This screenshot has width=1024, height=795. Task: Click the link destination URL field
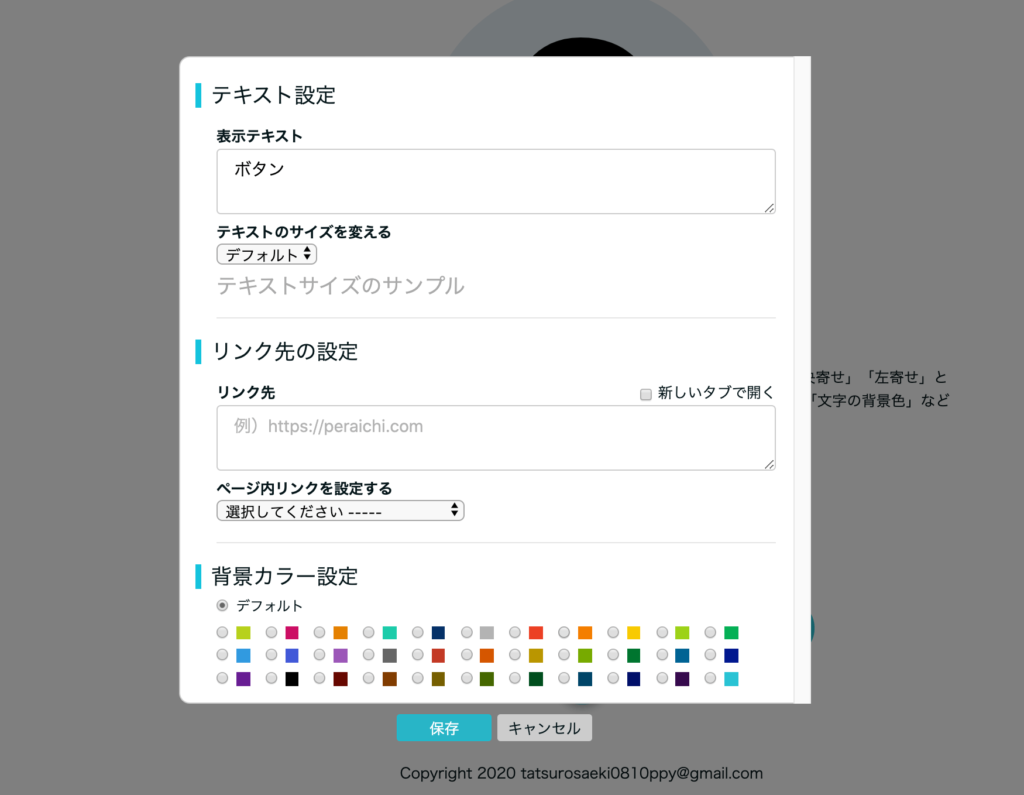(496, 438)
